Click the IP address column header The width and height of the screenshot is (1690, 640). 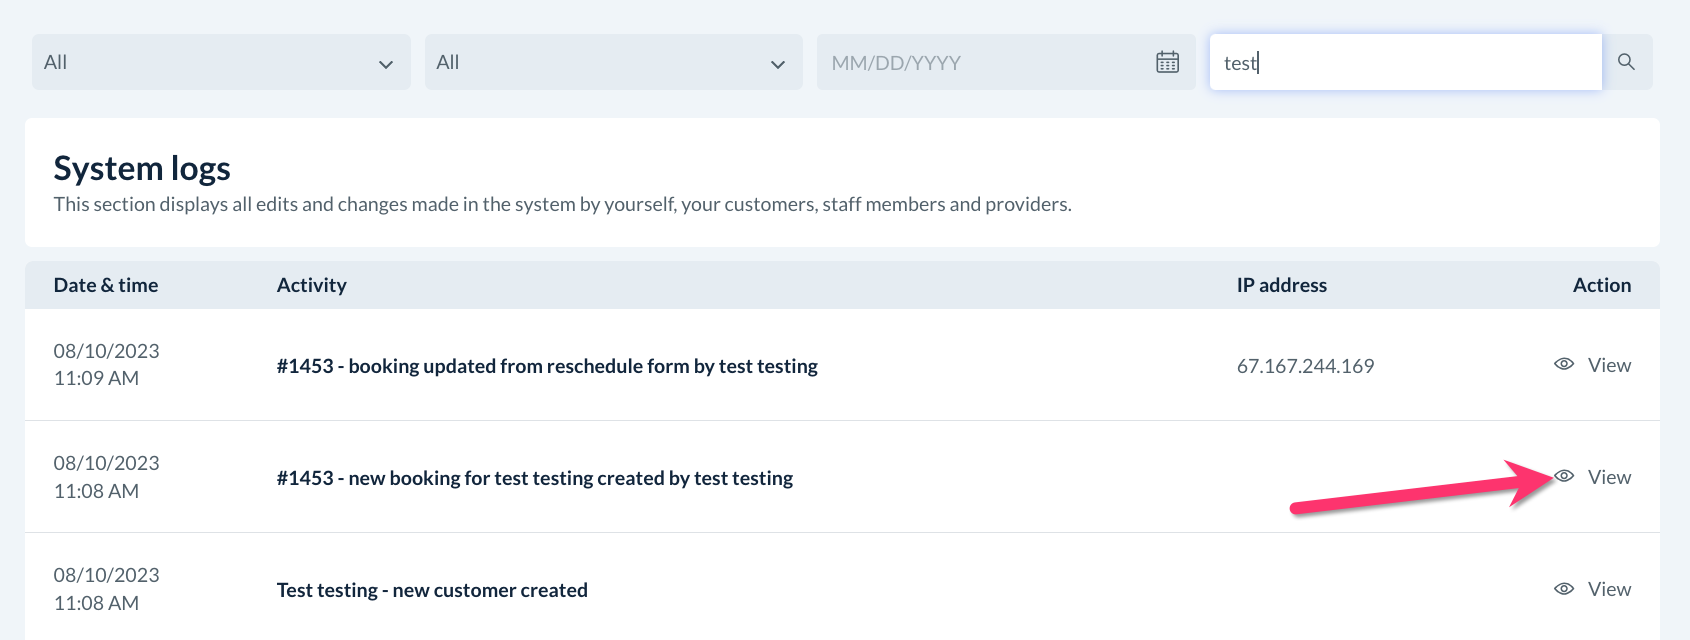(1281, 285)
